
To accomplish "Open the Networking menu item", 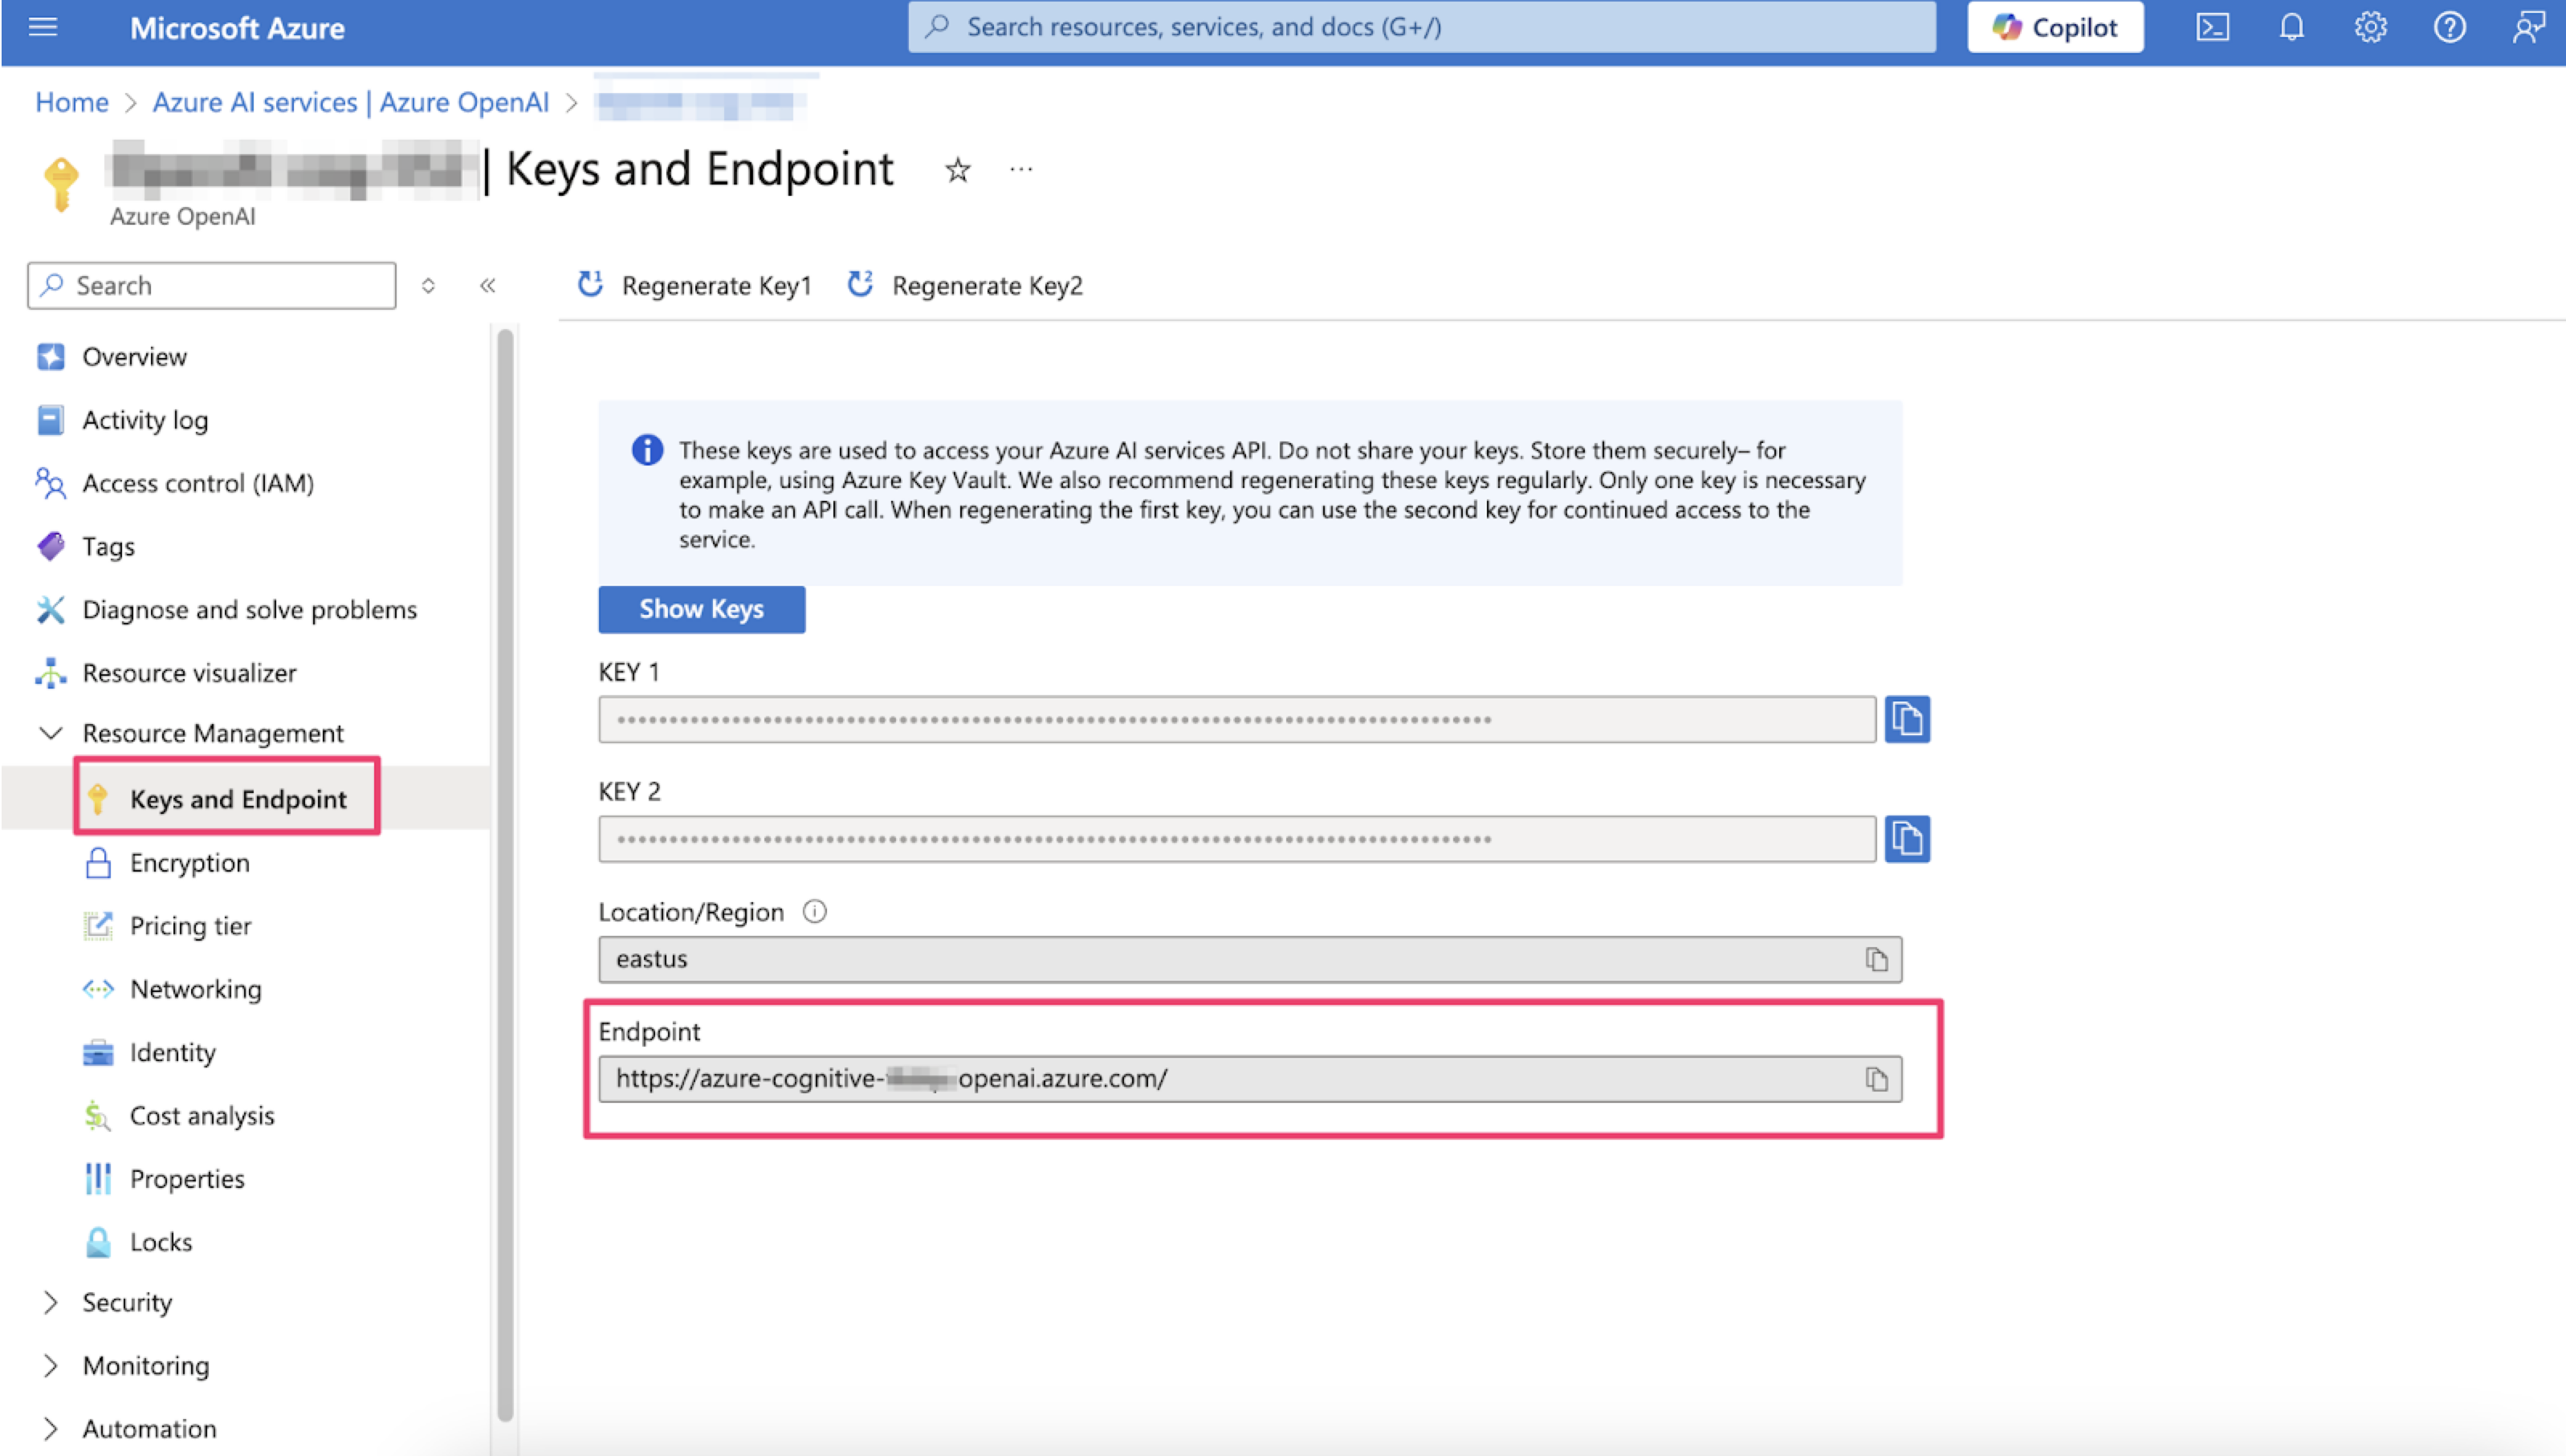I will coord(195,989).
